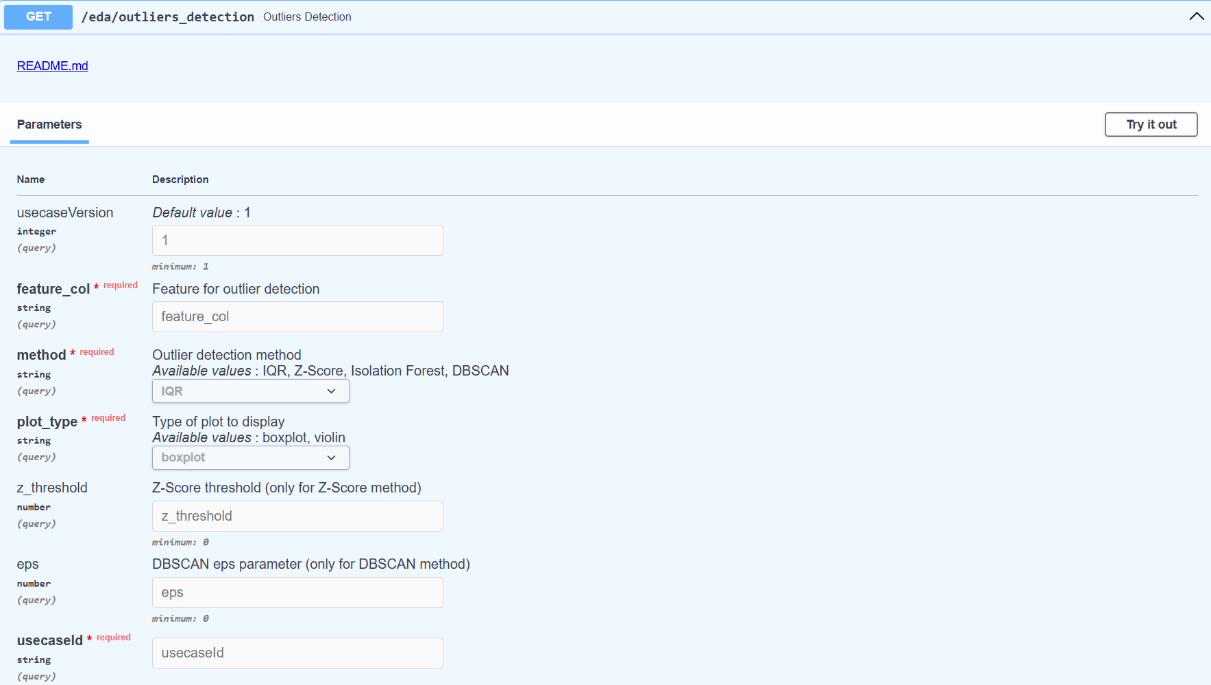Click the method parameter name label

click(41, 355)
